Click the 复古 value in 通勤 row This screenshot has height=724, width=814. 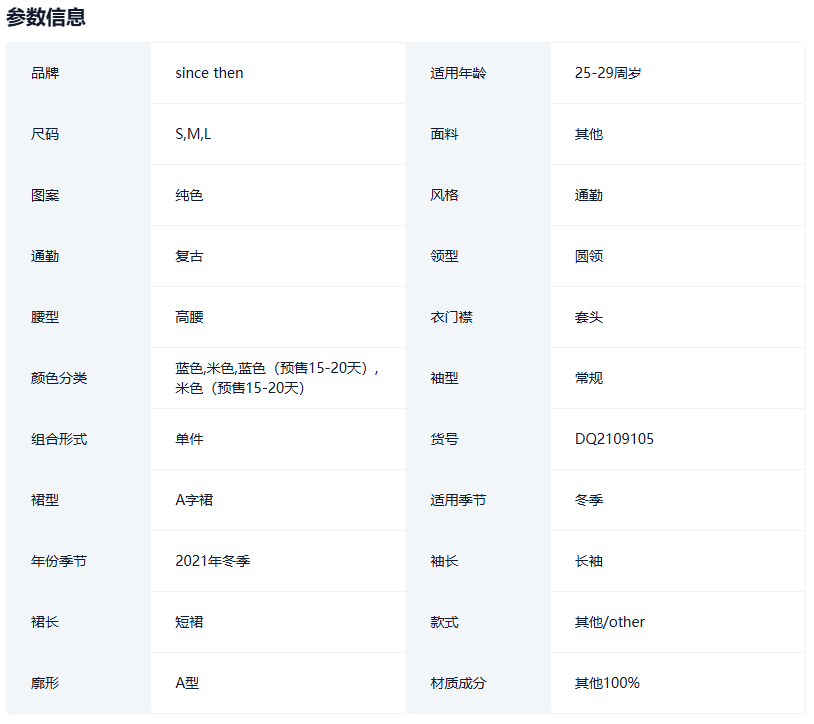pyautogui.click(x=189, y=256)
